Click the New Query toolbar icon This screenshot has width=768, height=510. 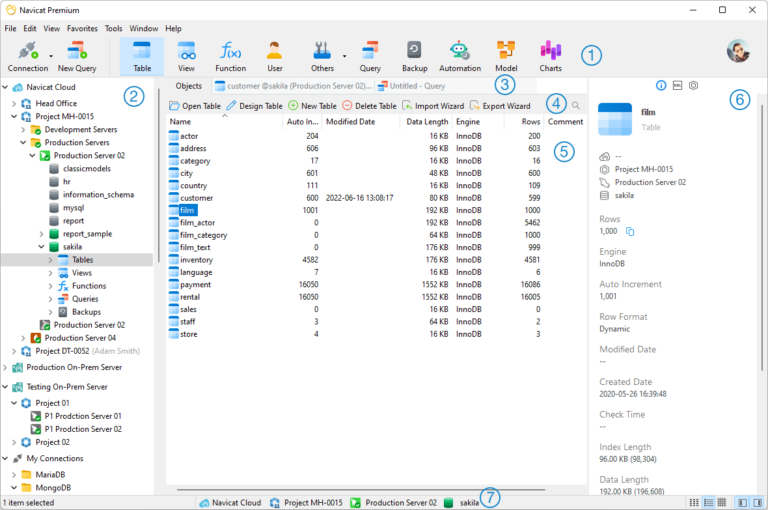(76, 55)
